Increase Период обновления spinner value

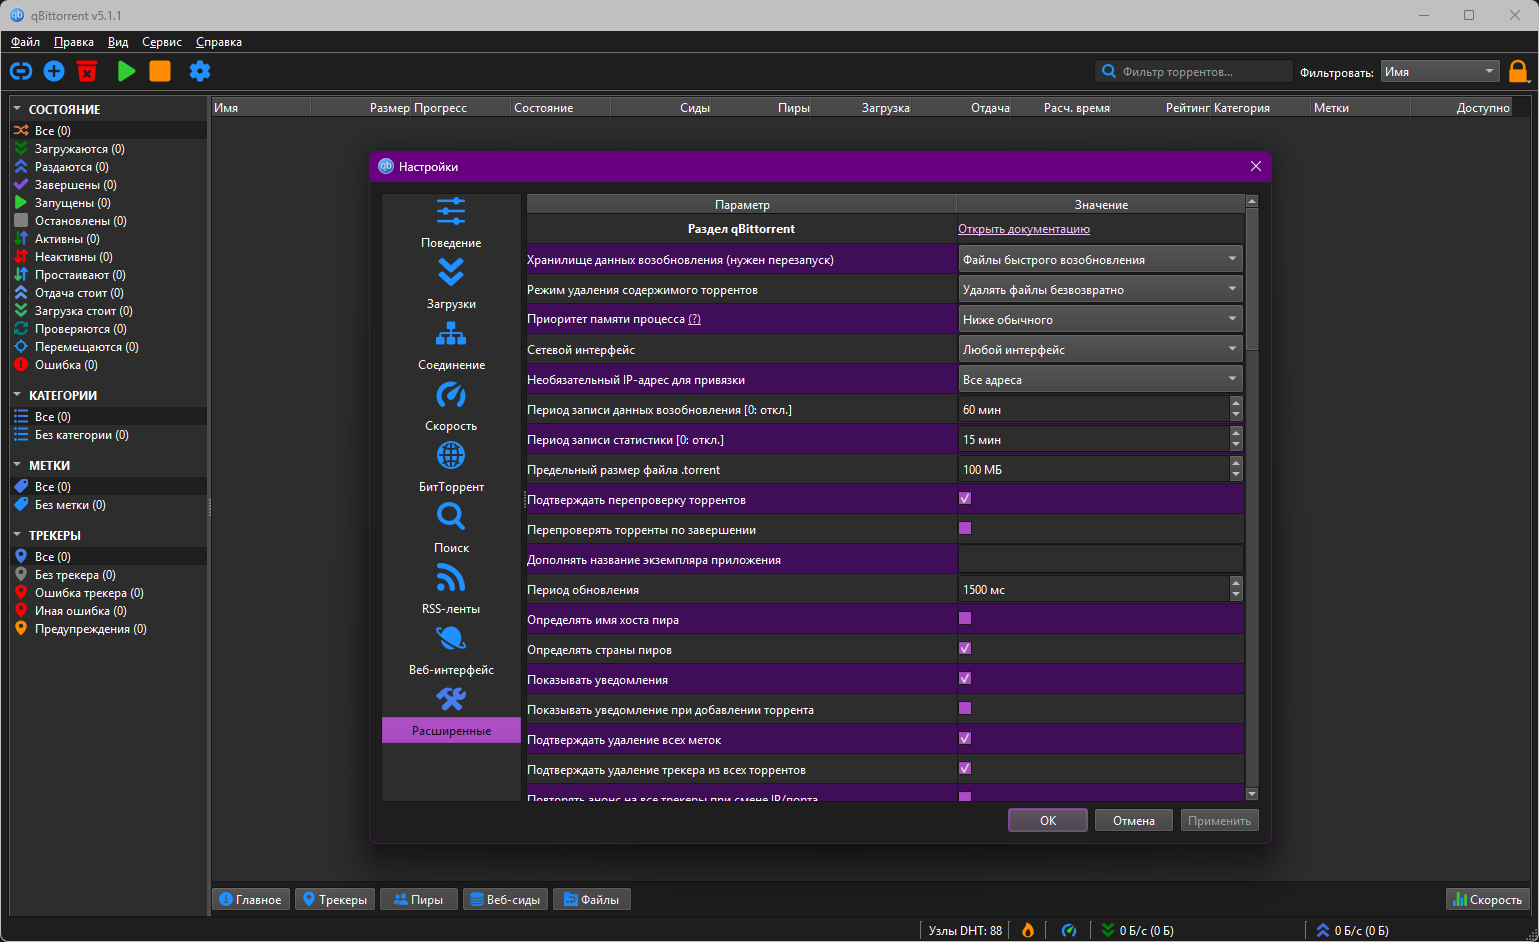(x=1236, y=583)
